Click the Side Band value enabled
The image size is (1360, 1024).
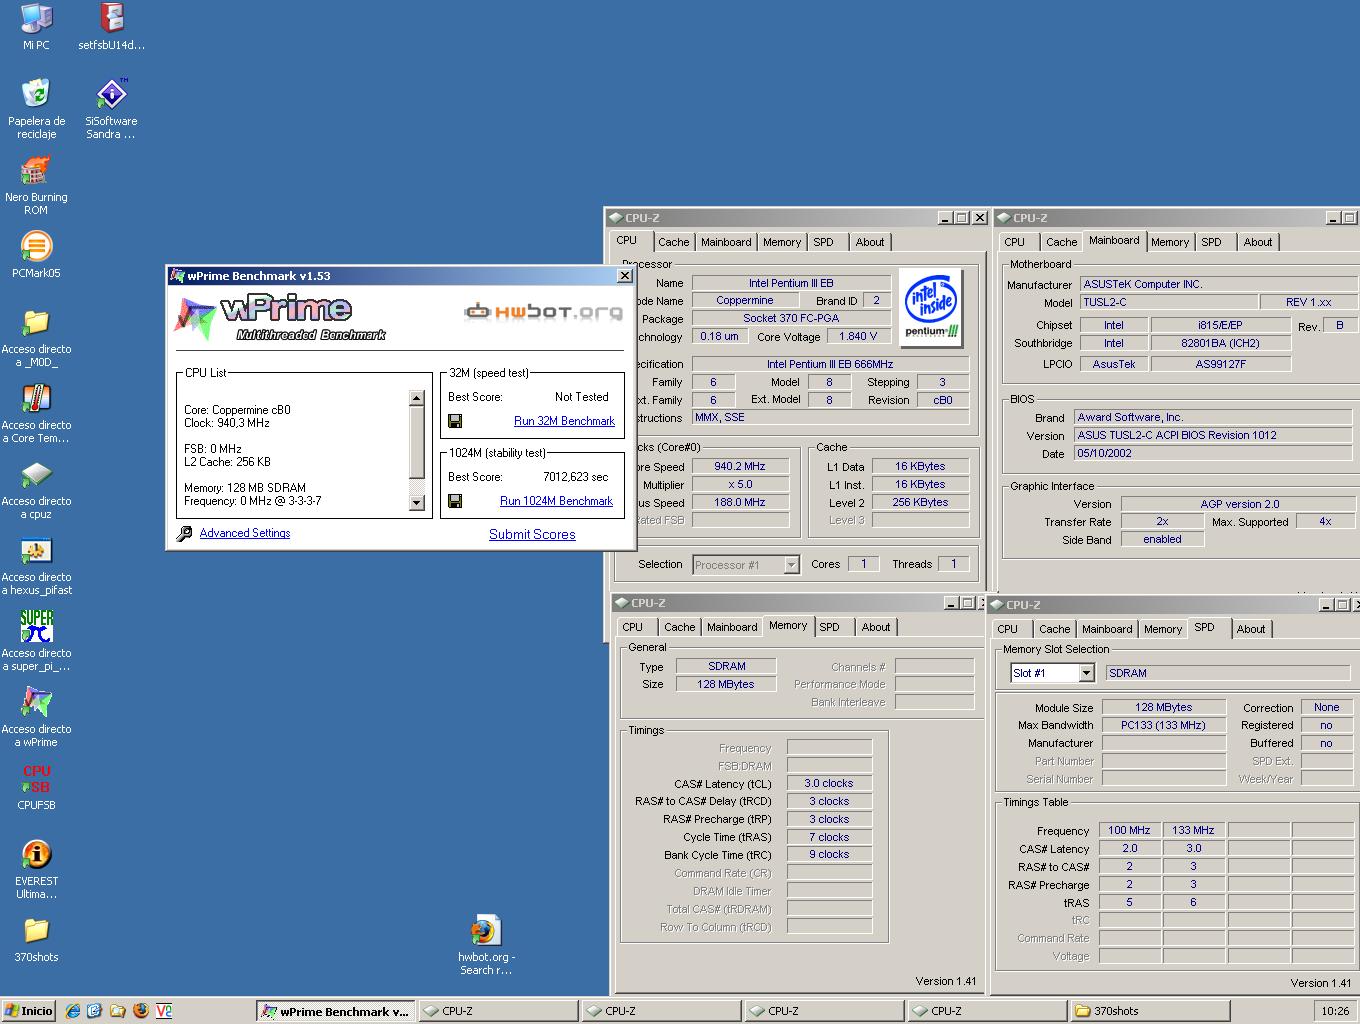pos(1162,539)
